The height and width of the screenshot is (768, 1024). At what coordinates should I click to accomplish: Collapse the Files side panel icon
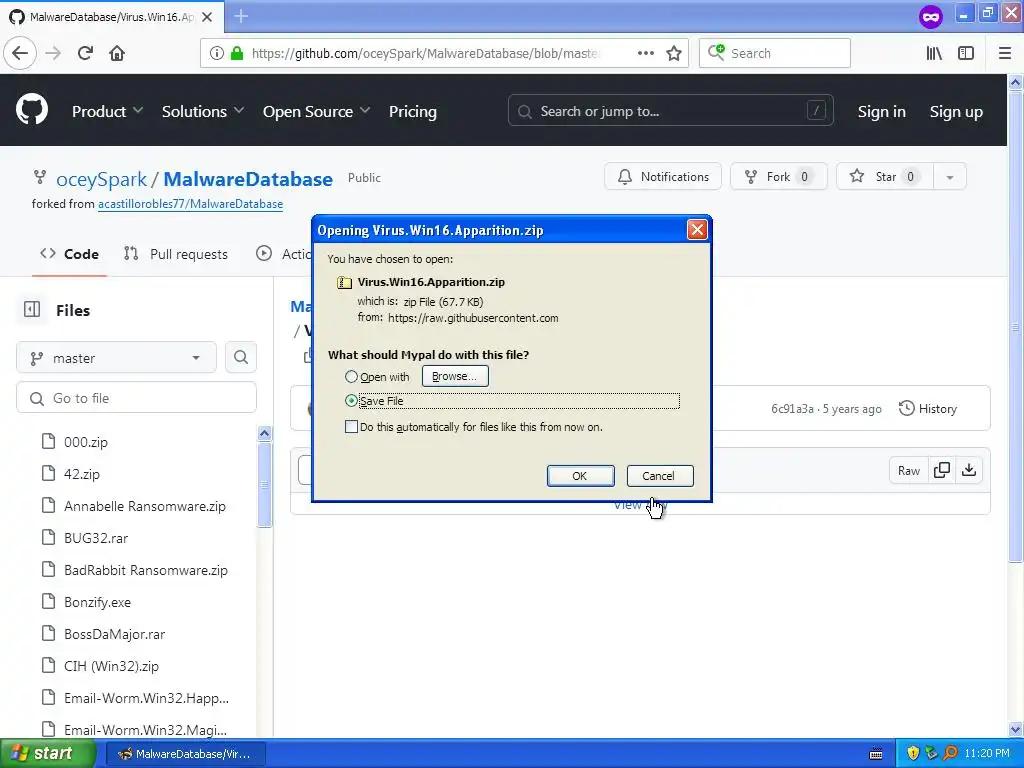(32, 310)
